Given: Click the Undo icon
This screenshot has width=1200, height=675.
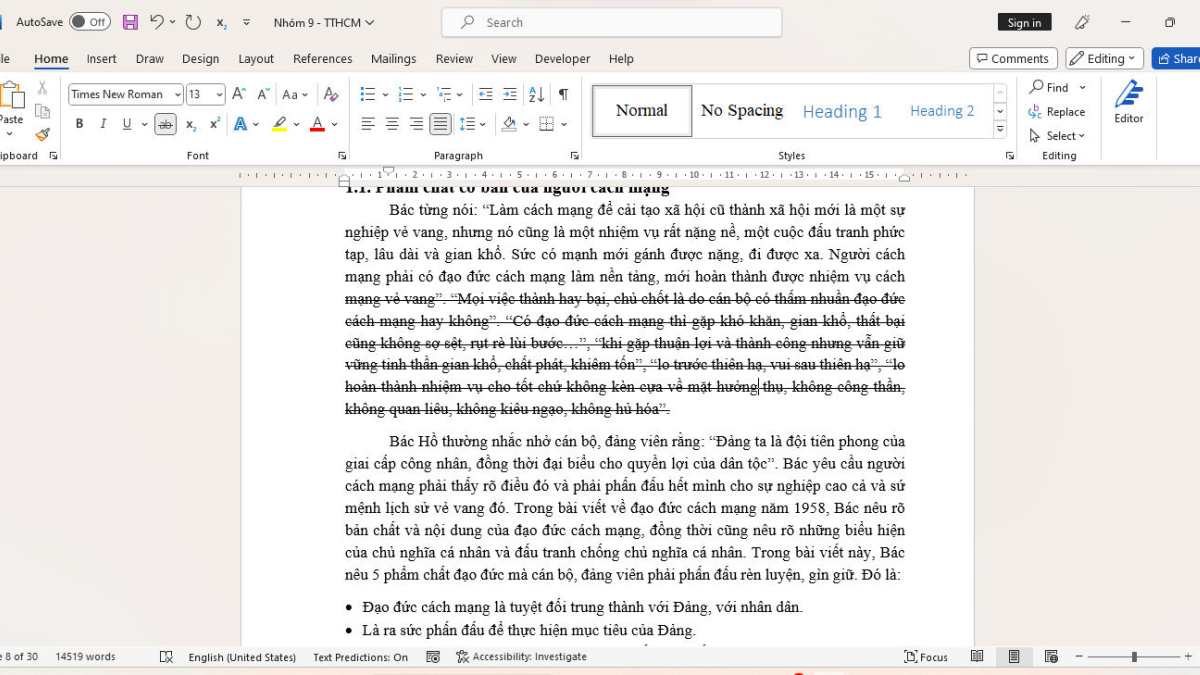Looking at the screenshot, I should point(158,22).
